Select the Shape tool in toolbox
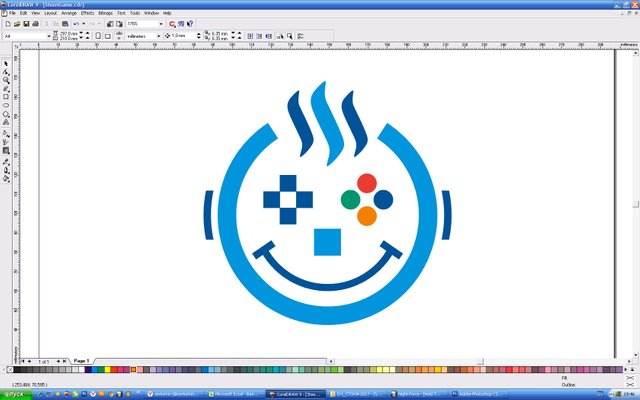The height and width of the screenshot is (400, 640). (x=6, y=72)
